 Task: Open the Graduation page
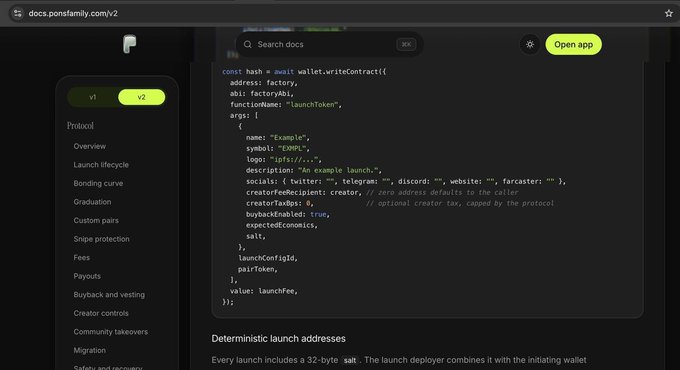coord(92,202)
